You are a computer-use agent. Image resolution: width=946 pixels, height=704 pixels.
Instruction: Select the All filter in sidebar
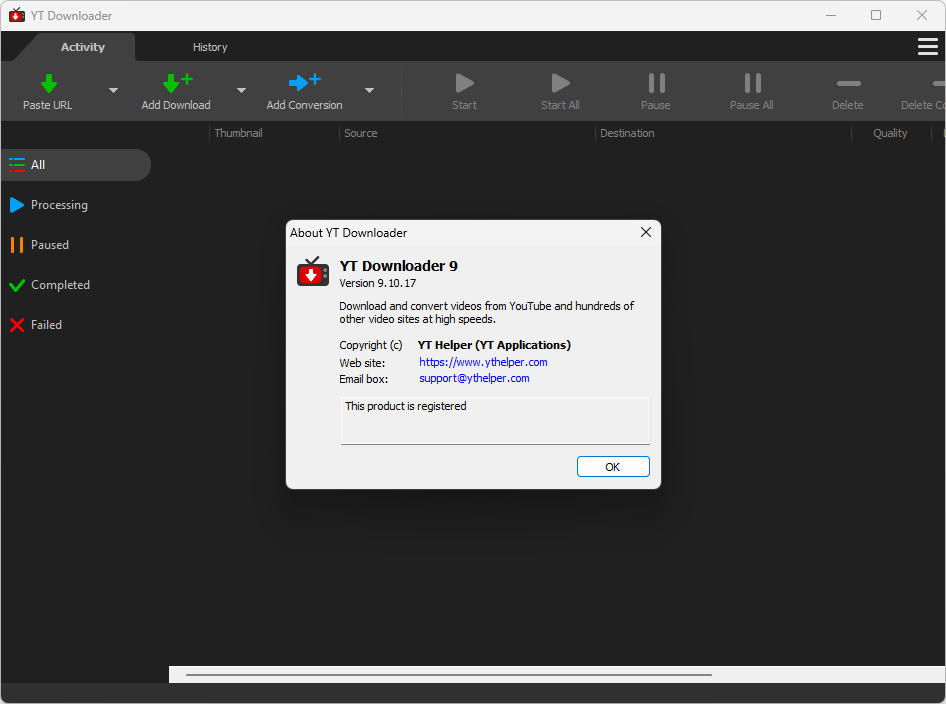pos(75,165)
